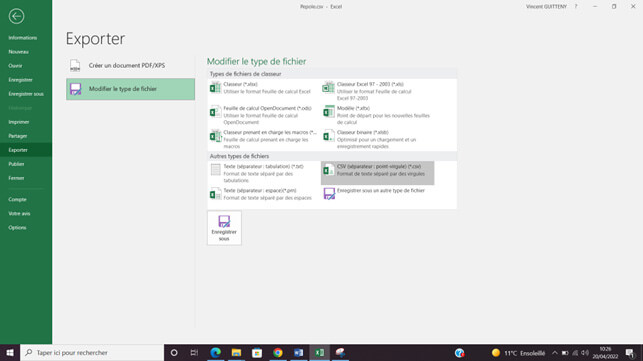Click the Taper ici pour rechercher box

(x=92, y=353)
